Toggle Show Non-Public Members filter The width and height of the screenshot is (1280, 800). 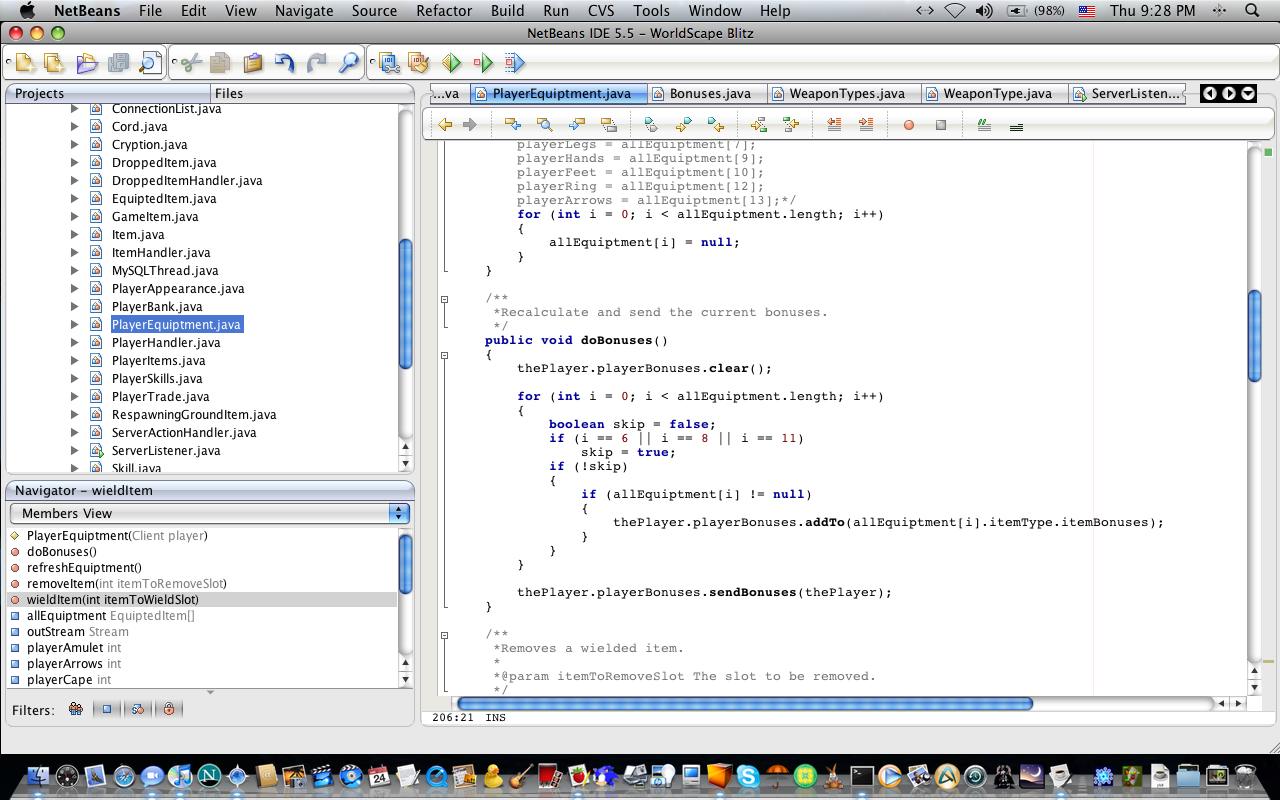point(169,708)
